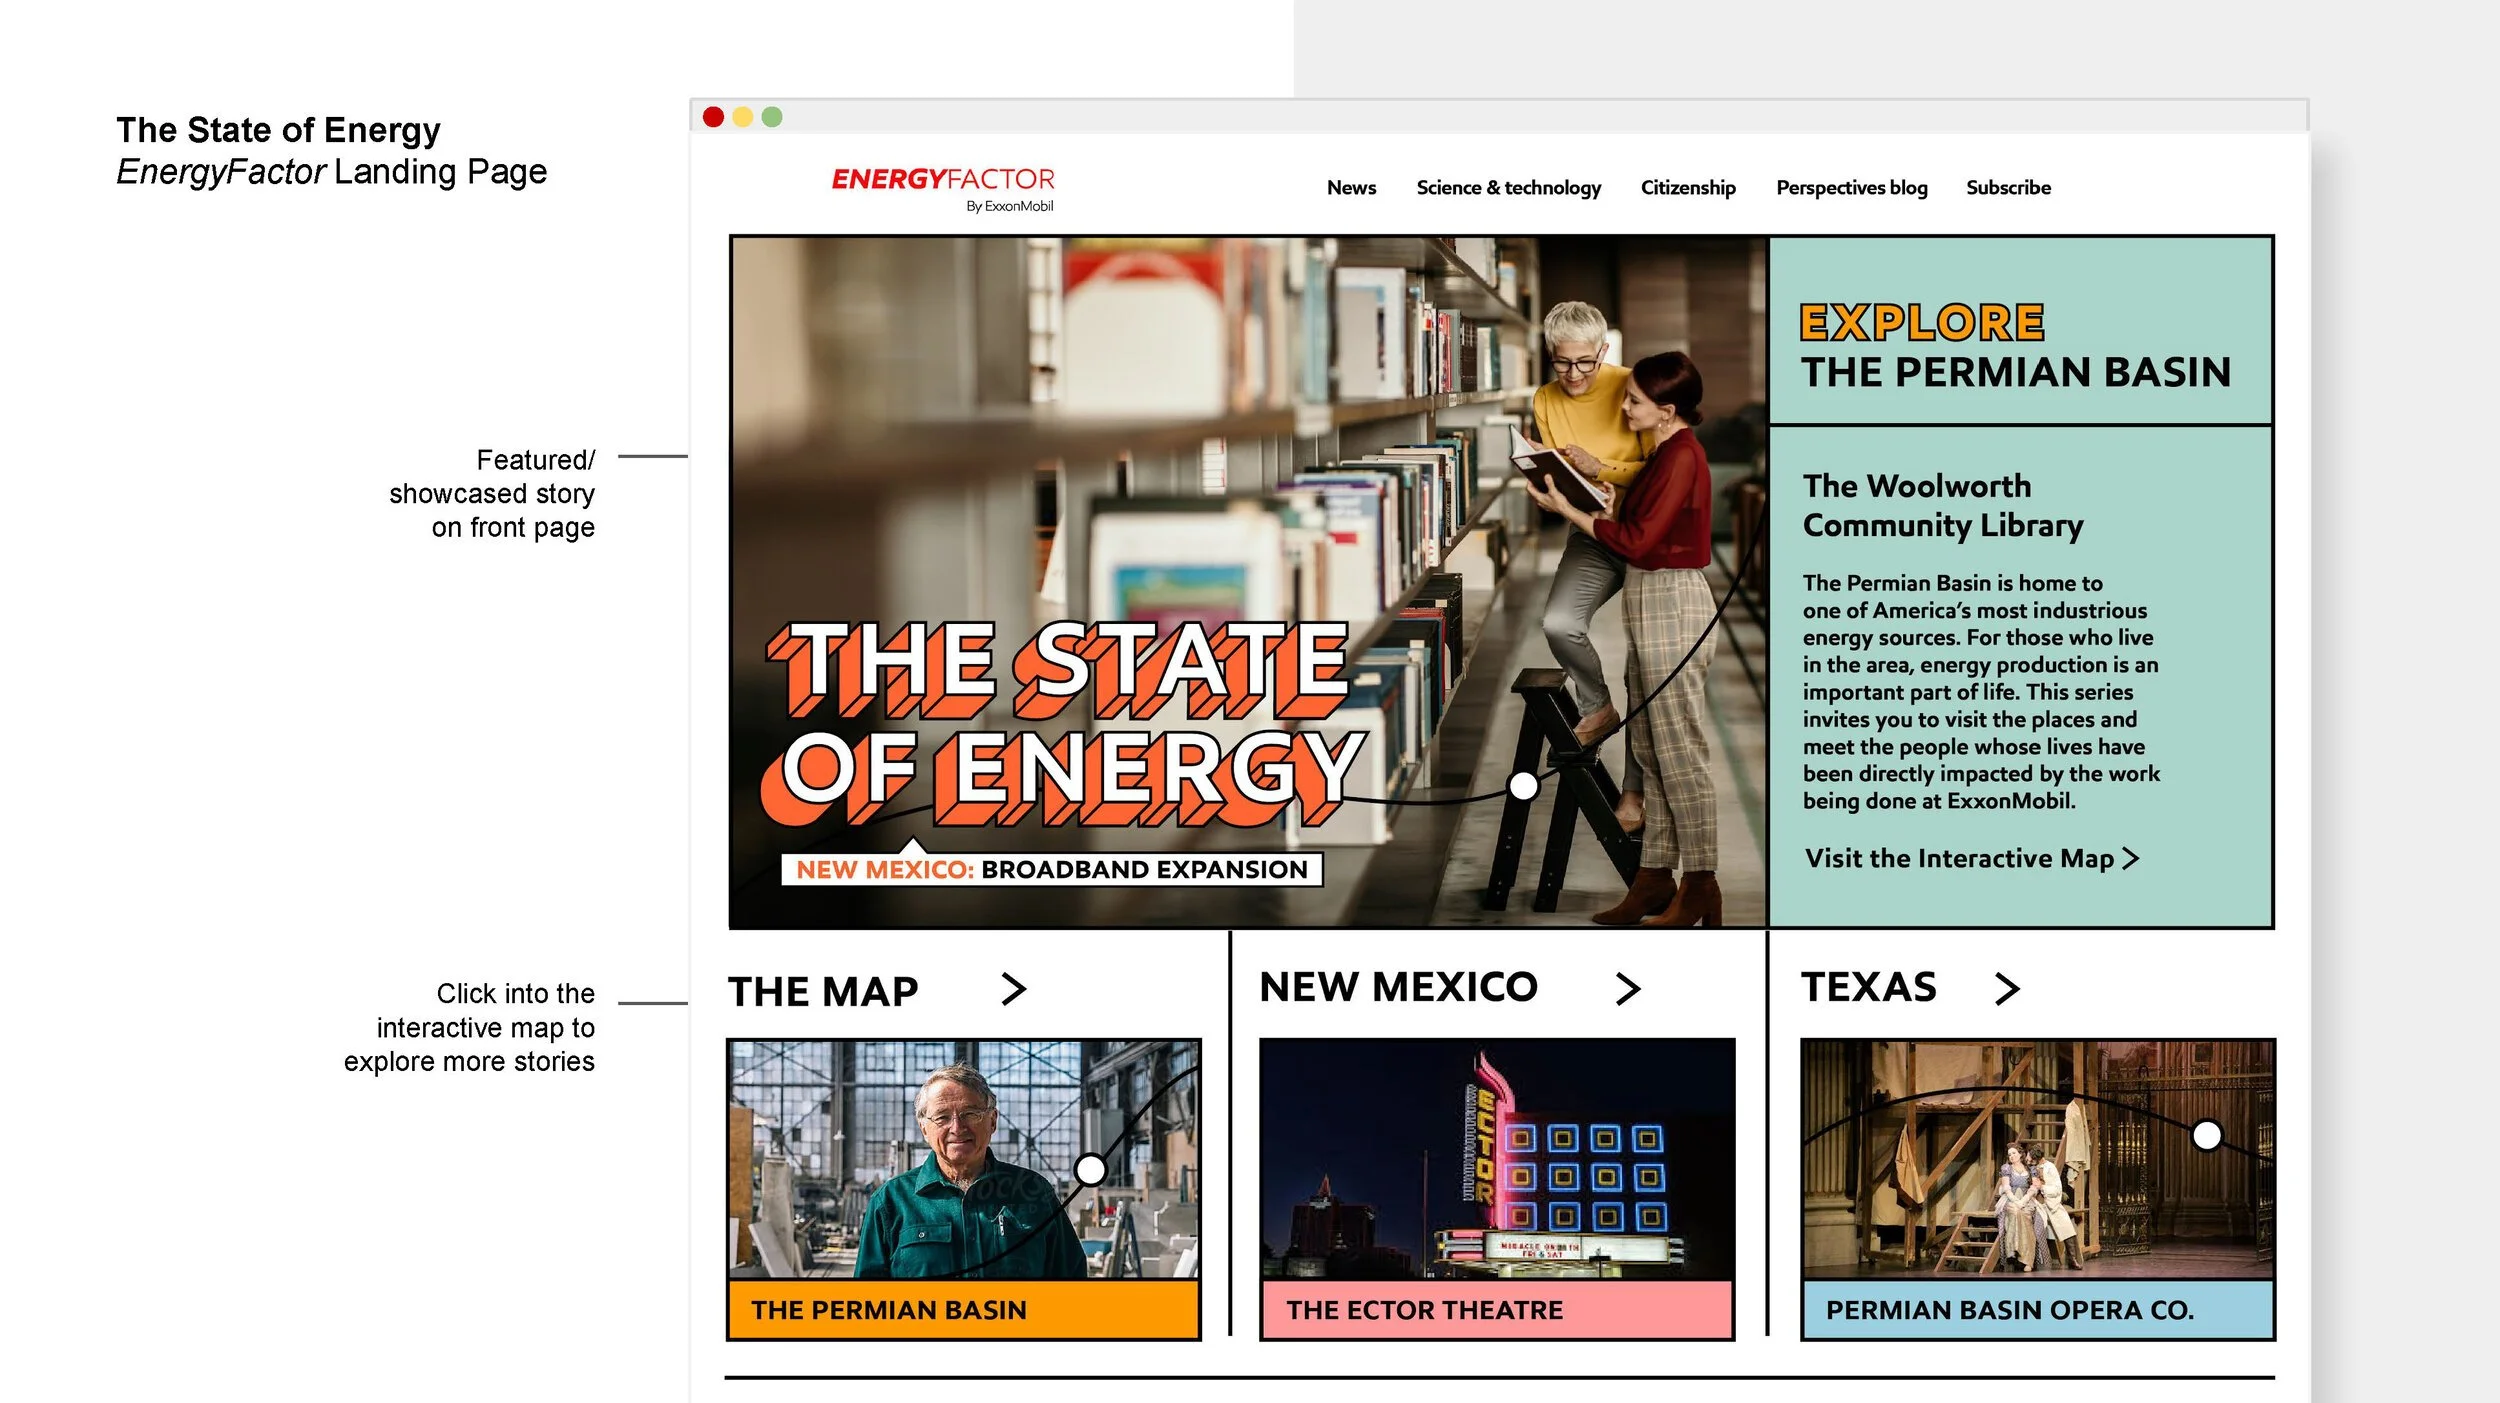Click the By ExxonMobil text under the logo
This screenshot has height=1403, width=2500.
point(1009,206)
